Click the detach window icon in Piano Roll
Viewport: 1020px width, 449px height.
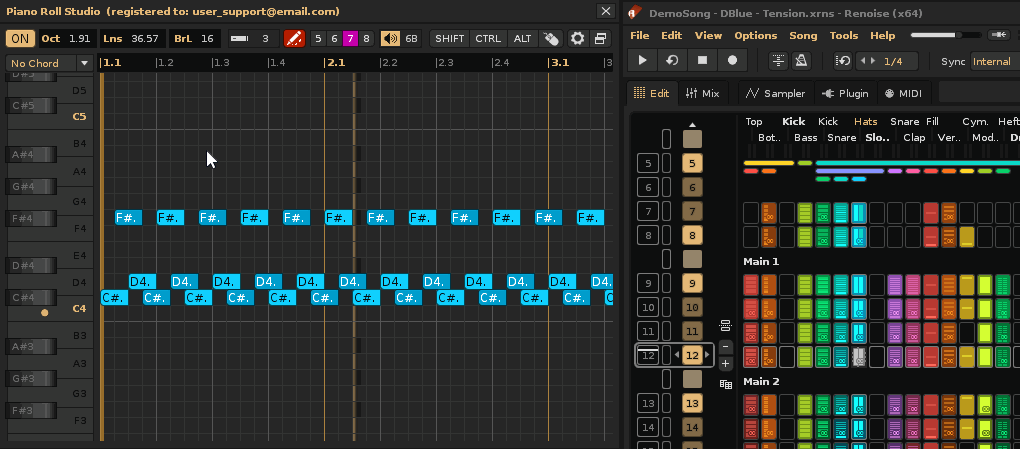click(x=600, y=39)
